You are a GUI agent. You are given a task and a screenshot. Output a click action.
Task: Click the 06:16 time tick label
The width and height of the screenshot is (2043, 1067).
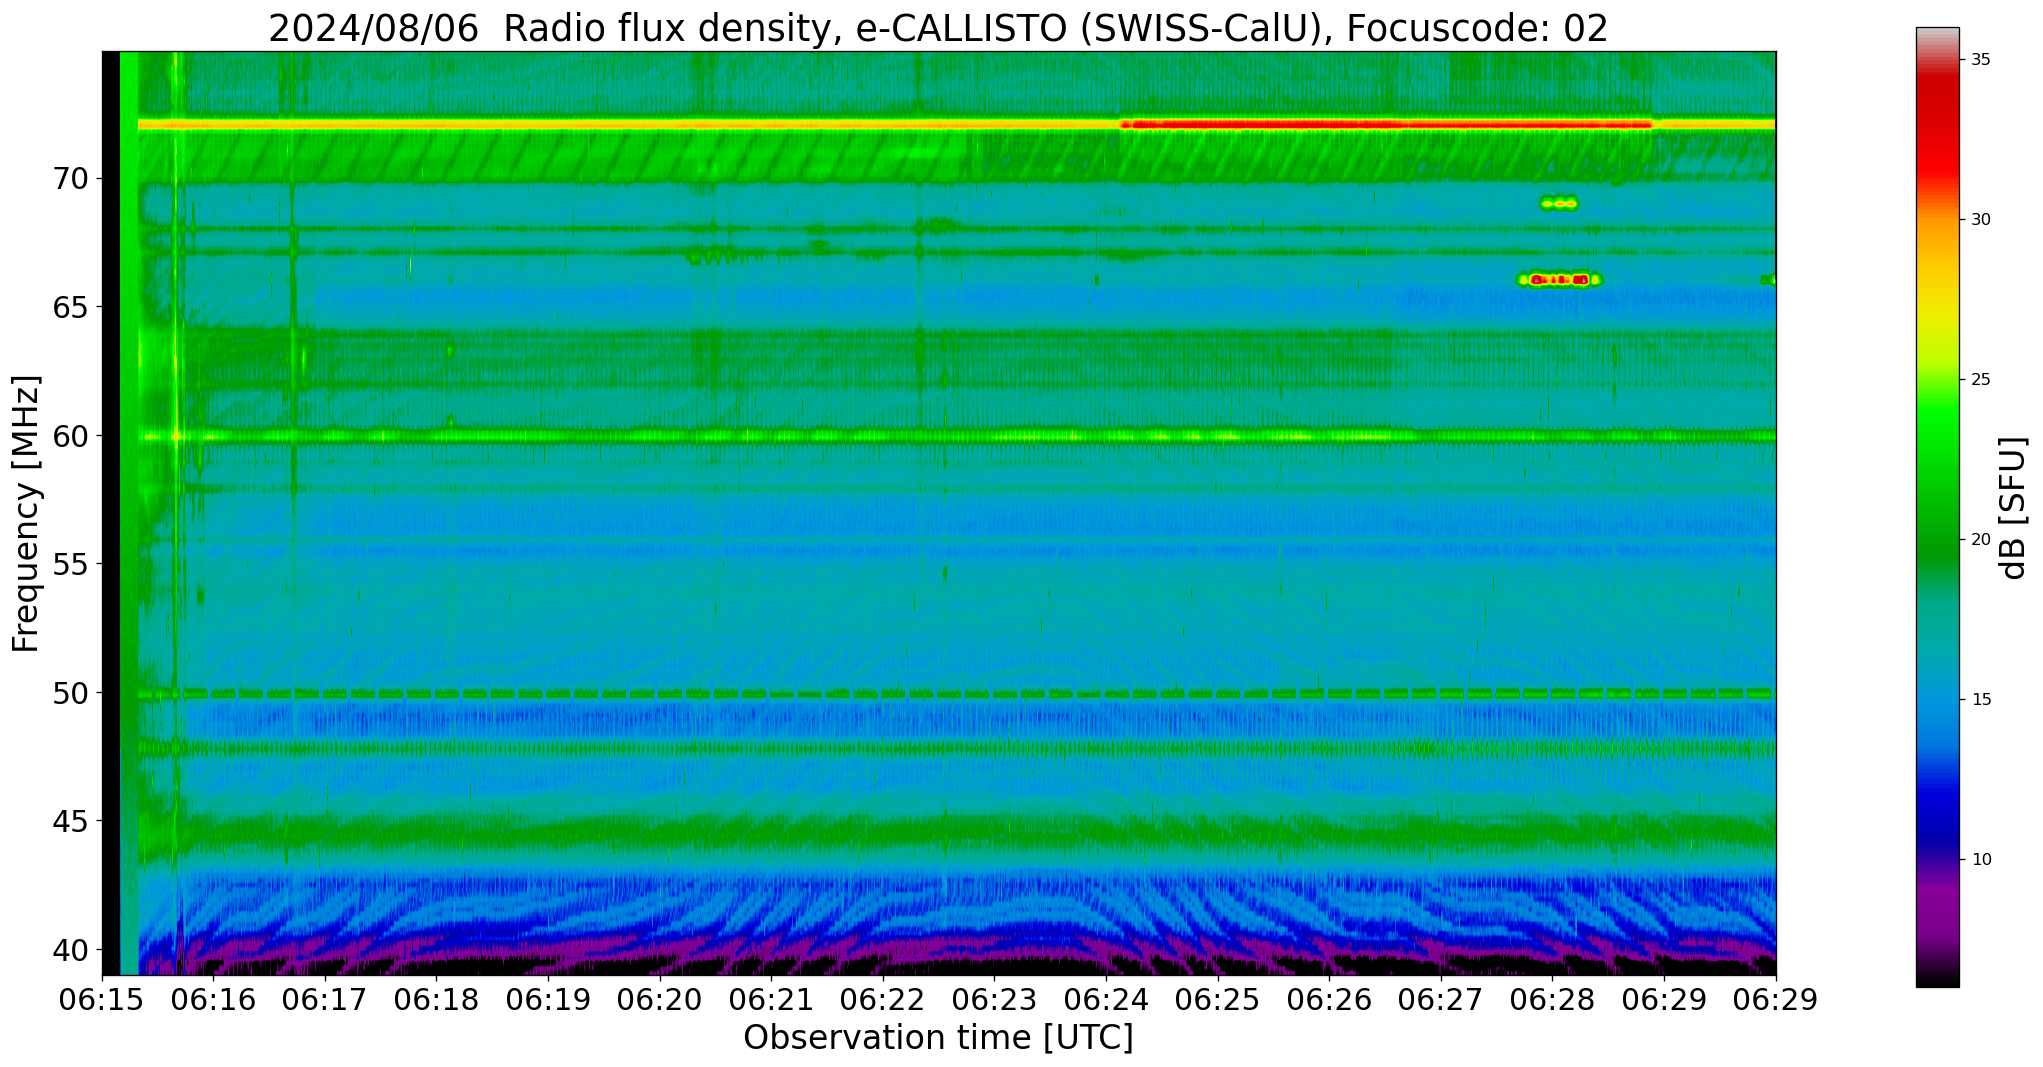pyautogui.click(x=213, y=1001)
